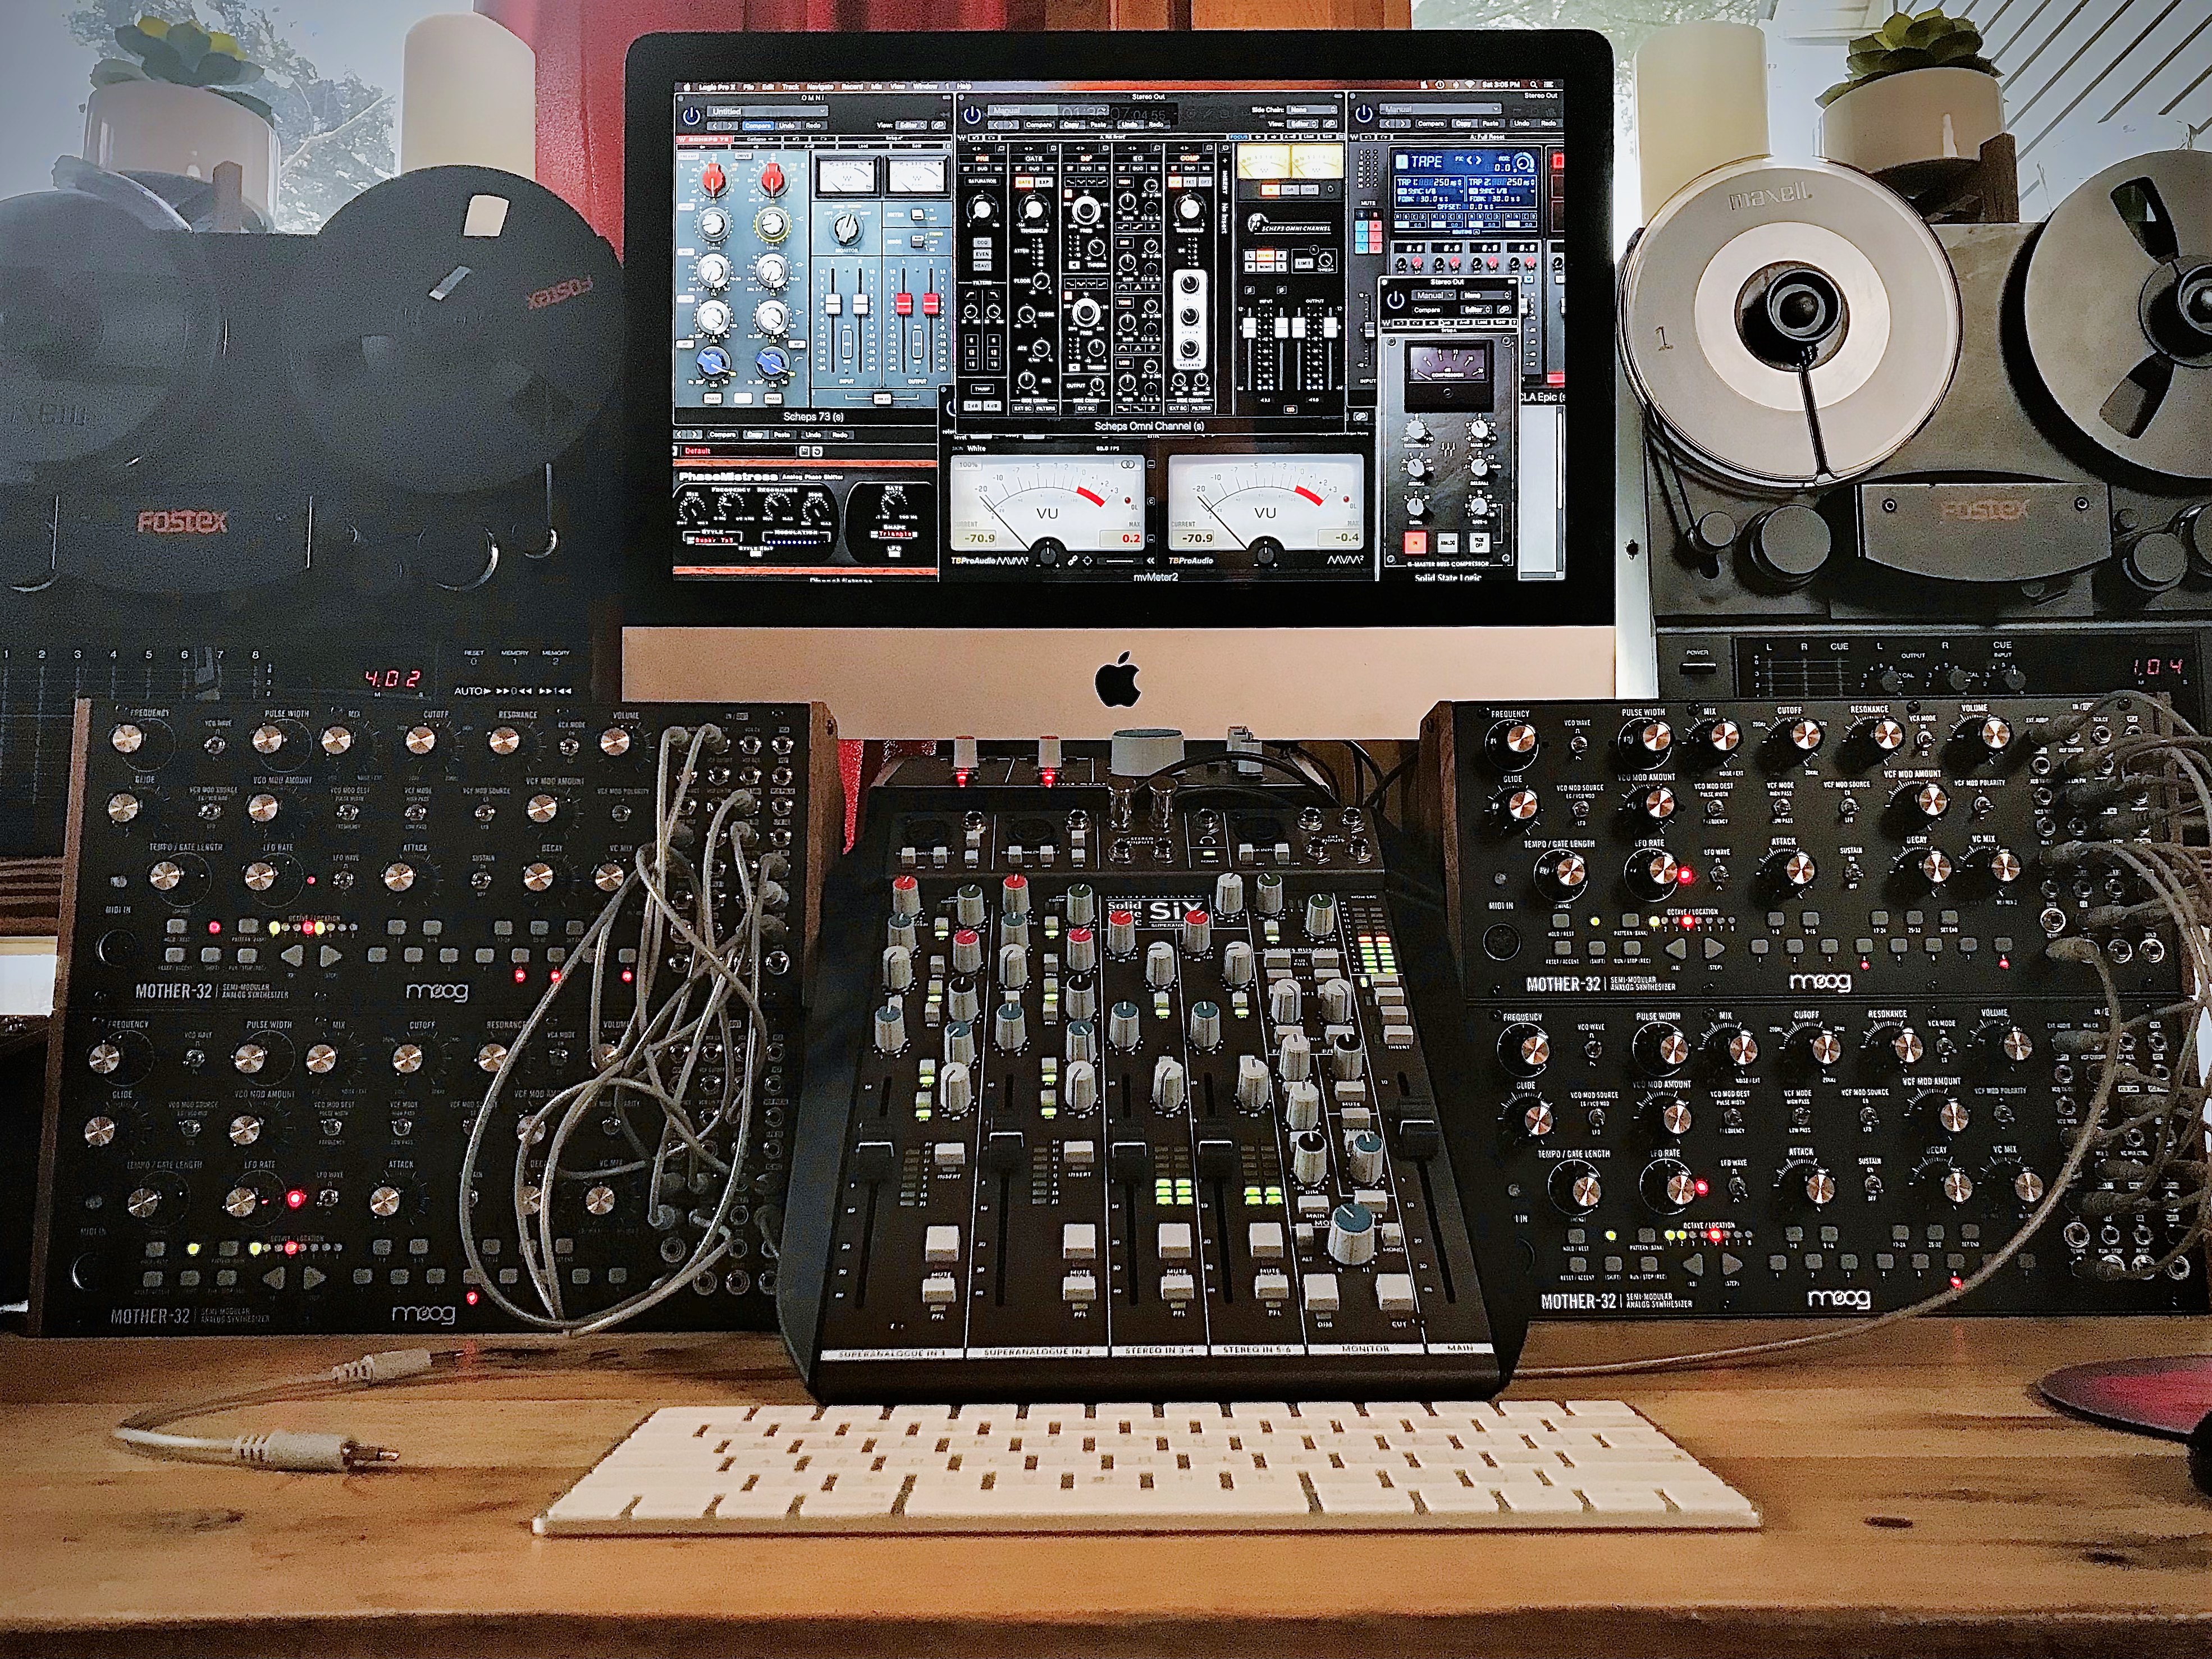The height and width of the screenshot is (1659, 2212).
Task: Open the Track menu
Action: (x=791, y=87)
